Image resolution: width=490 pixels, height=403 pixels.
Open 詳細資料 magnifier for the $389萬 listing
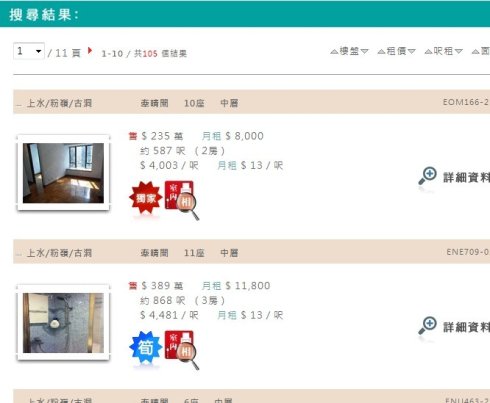[x=427, y=326]
